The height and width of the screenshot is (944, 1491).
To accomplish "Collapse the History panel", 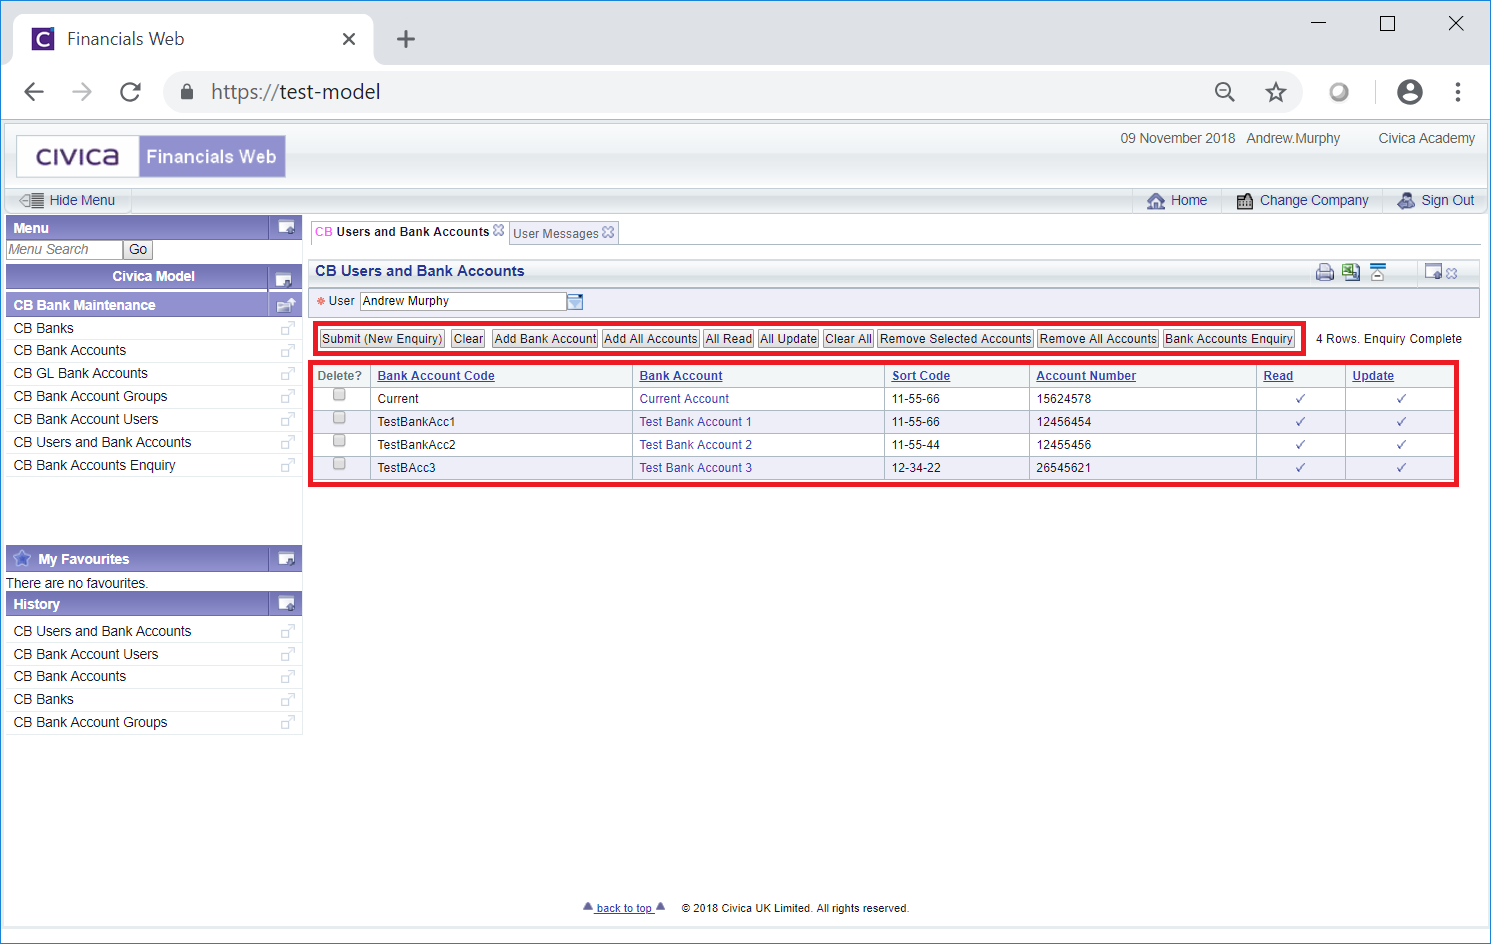I will pos(286,604).
